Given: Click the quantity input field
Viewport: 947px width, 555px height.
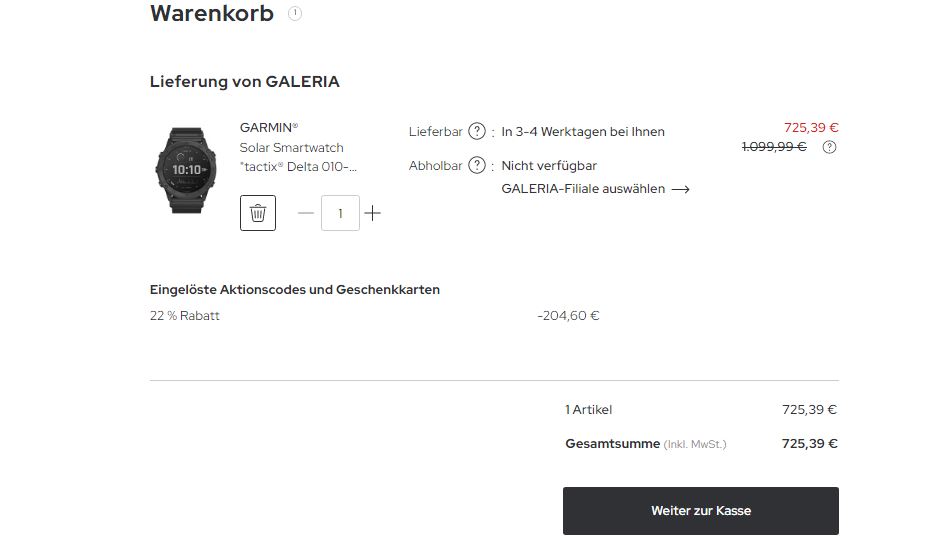Looking at the screenshot, I should point(340,213).
